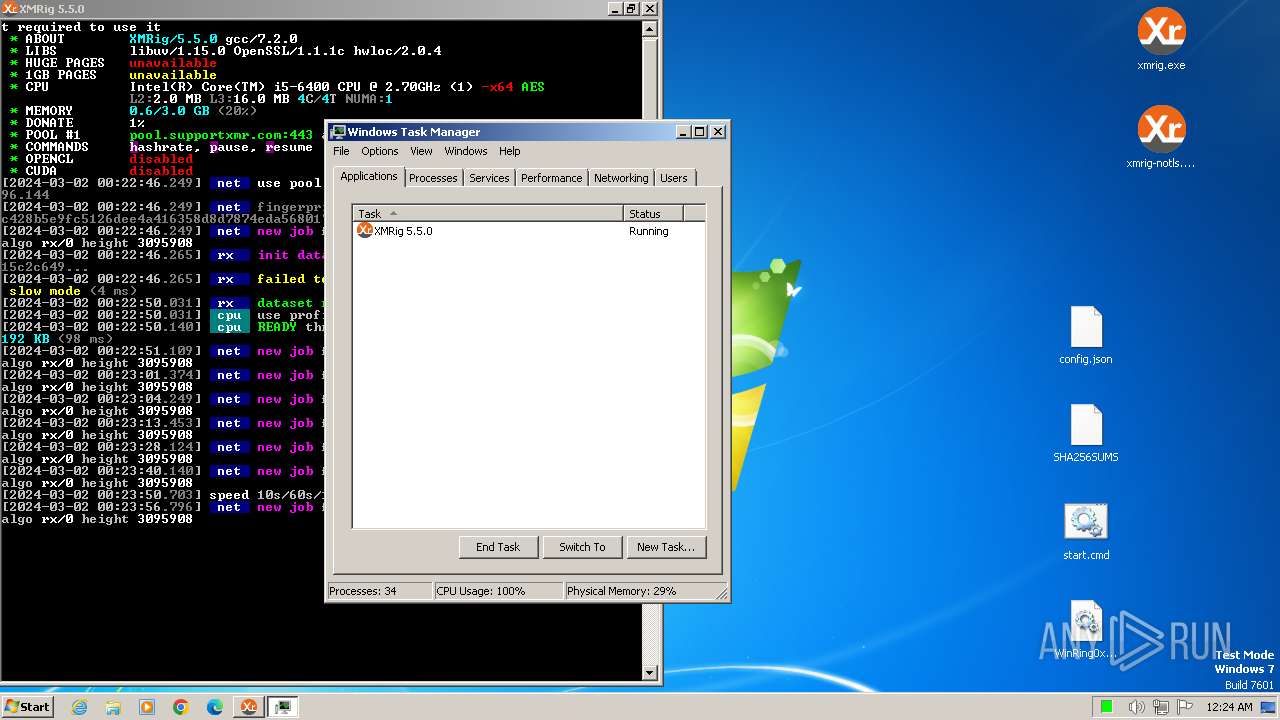The height and width of the screenshot is (720, 1280).
Task: Switch to the Applications tab
Action: pos(368,176)
